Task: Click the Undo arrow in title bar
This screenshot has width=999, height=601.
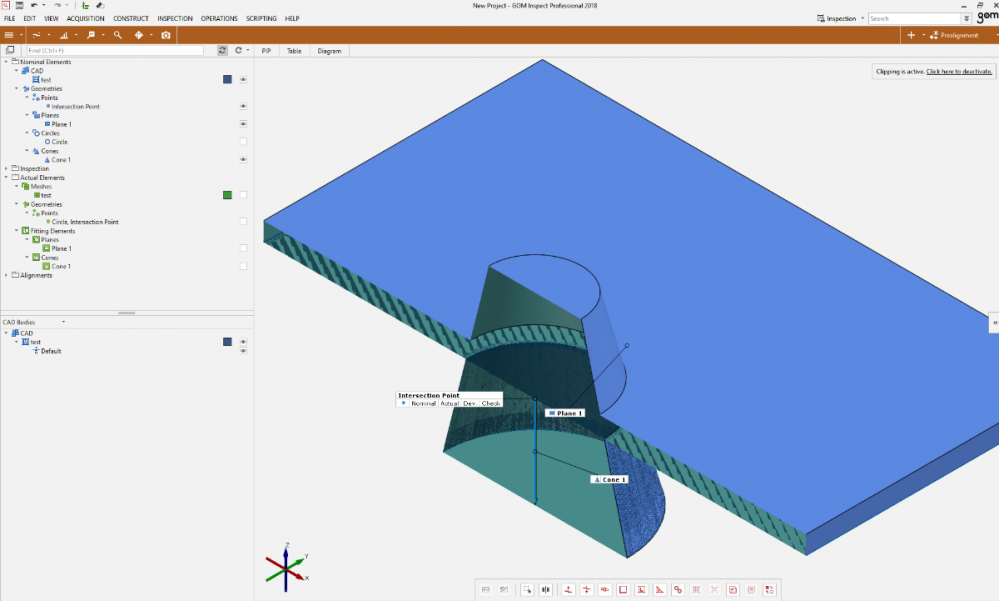Action: pyautogui.click(x=35, y=6)
